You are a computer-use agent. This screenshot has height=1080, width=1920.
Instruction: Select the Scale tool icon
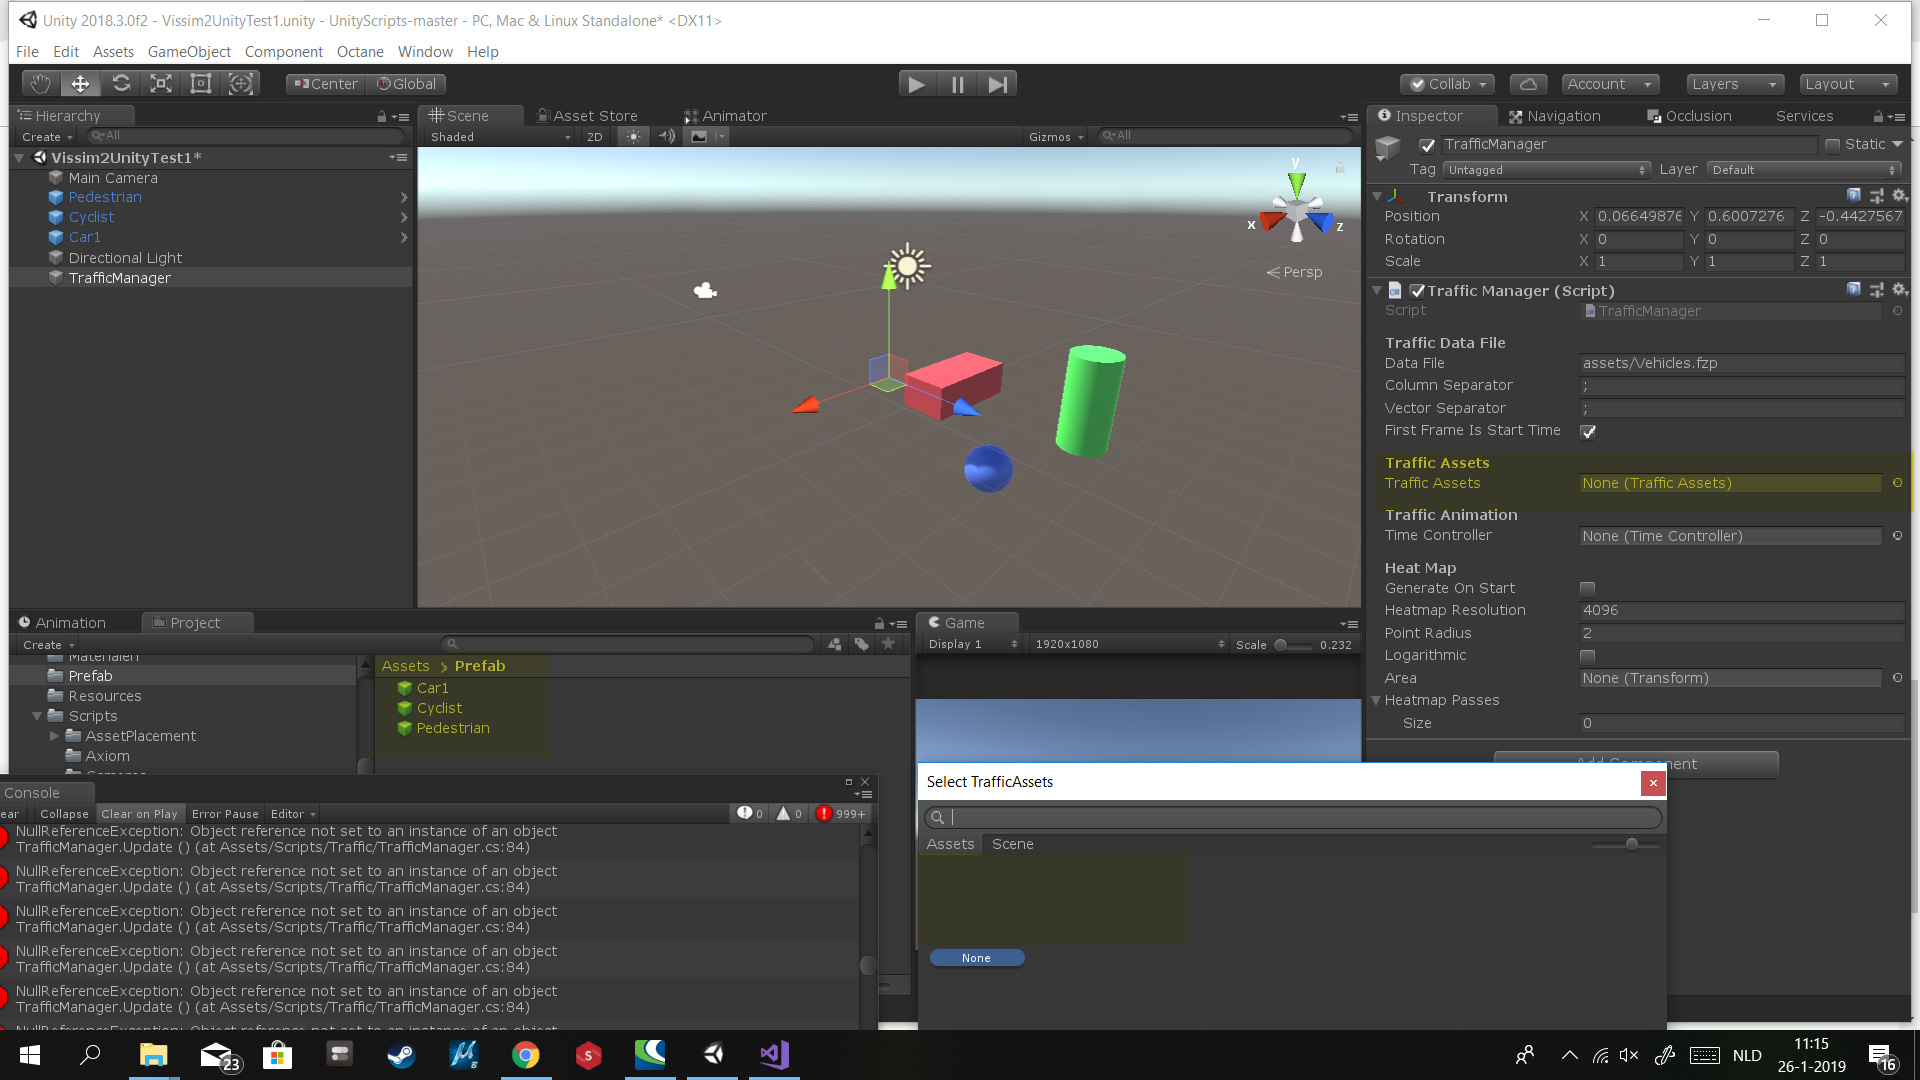tap(161, 84)
